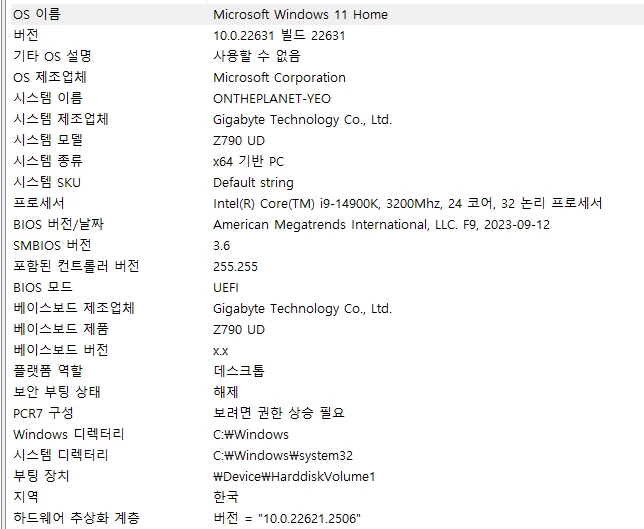Select the '시스템 이름' label
Image resolution: width=644 pixels, height=529 pixels.
coord(48,98)
